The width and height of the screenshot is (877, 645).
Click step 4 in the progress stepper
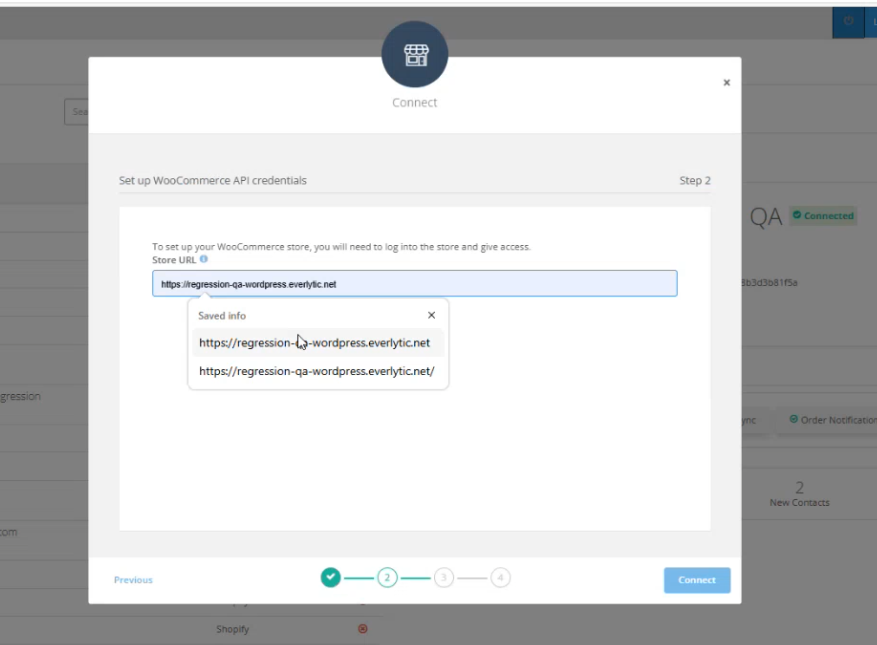tap(499, 578)
